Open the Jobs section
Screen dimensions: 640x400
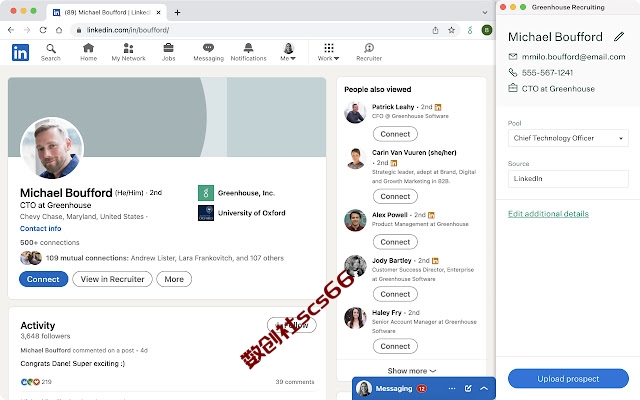click(168, 52)
